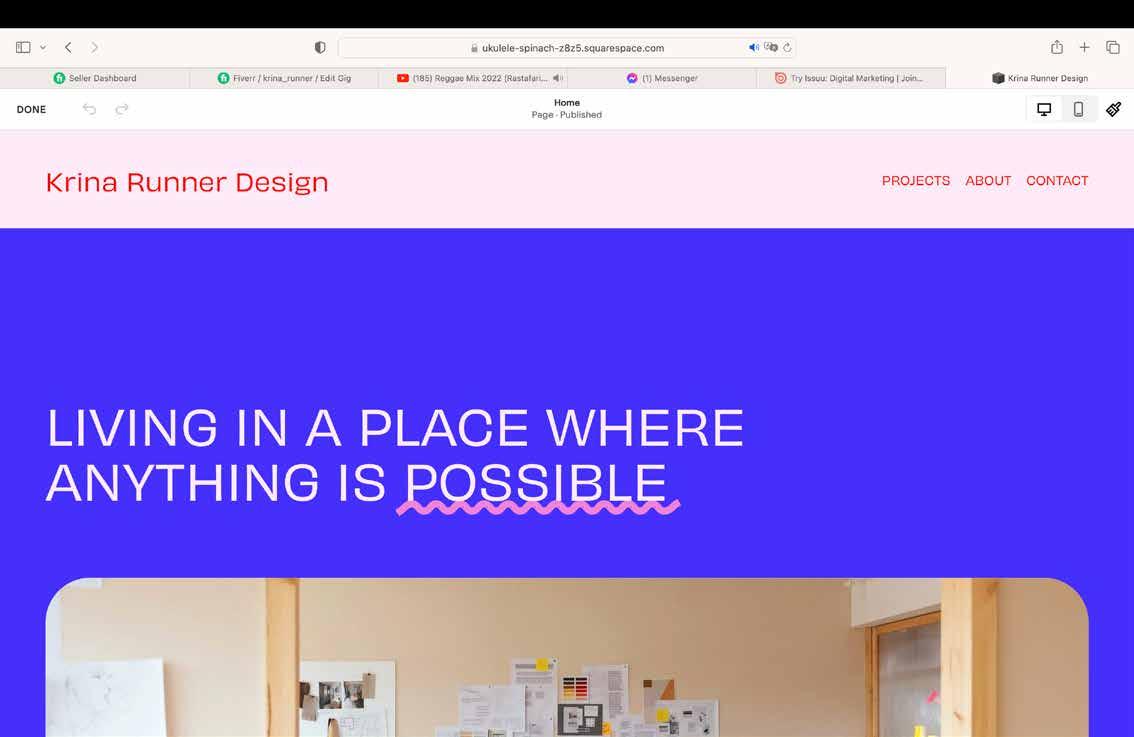Switch to the Messenger tab
The height and width of the screenshot is (737, 1134).
[x=662, y=78]
